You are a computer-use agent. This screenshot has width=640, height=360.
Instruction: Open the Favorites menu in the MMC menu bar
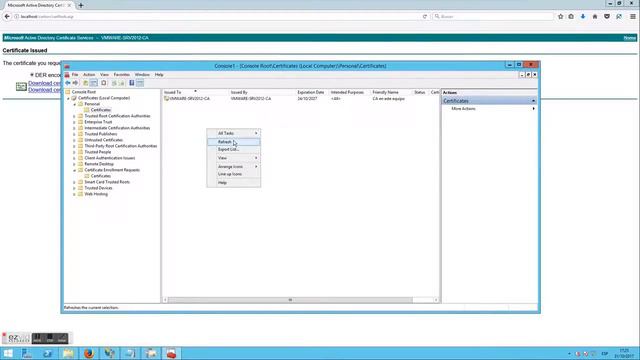click(x=122, y=75)
